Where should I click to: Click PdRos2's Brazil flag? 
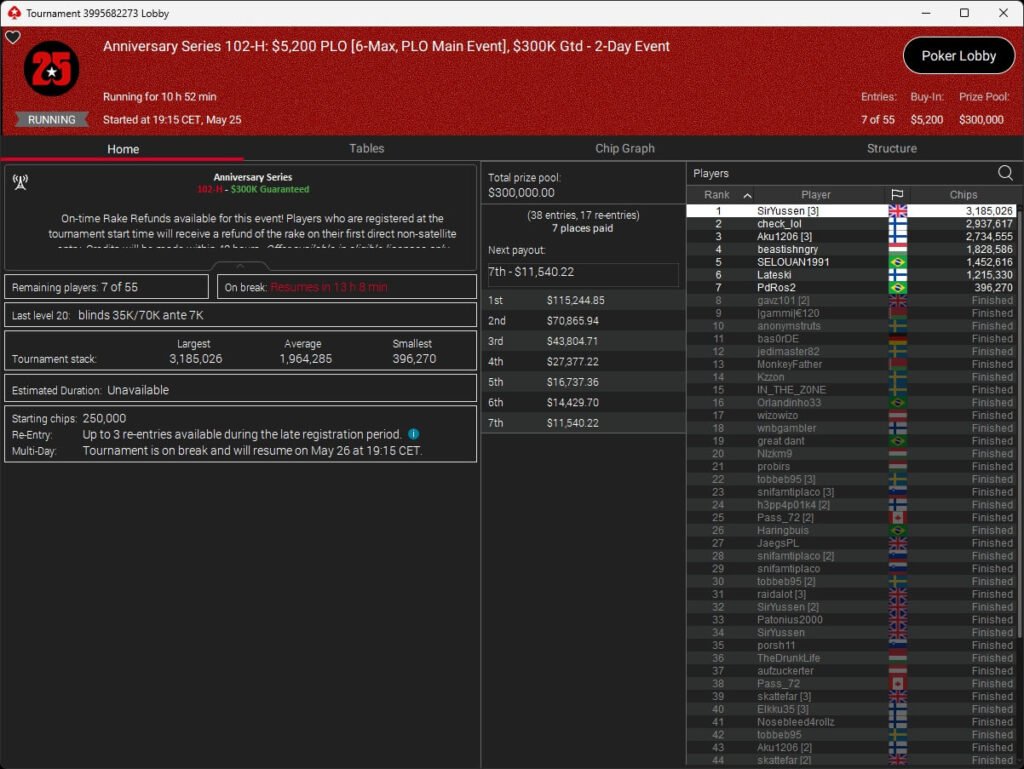(x=897, y=287)
